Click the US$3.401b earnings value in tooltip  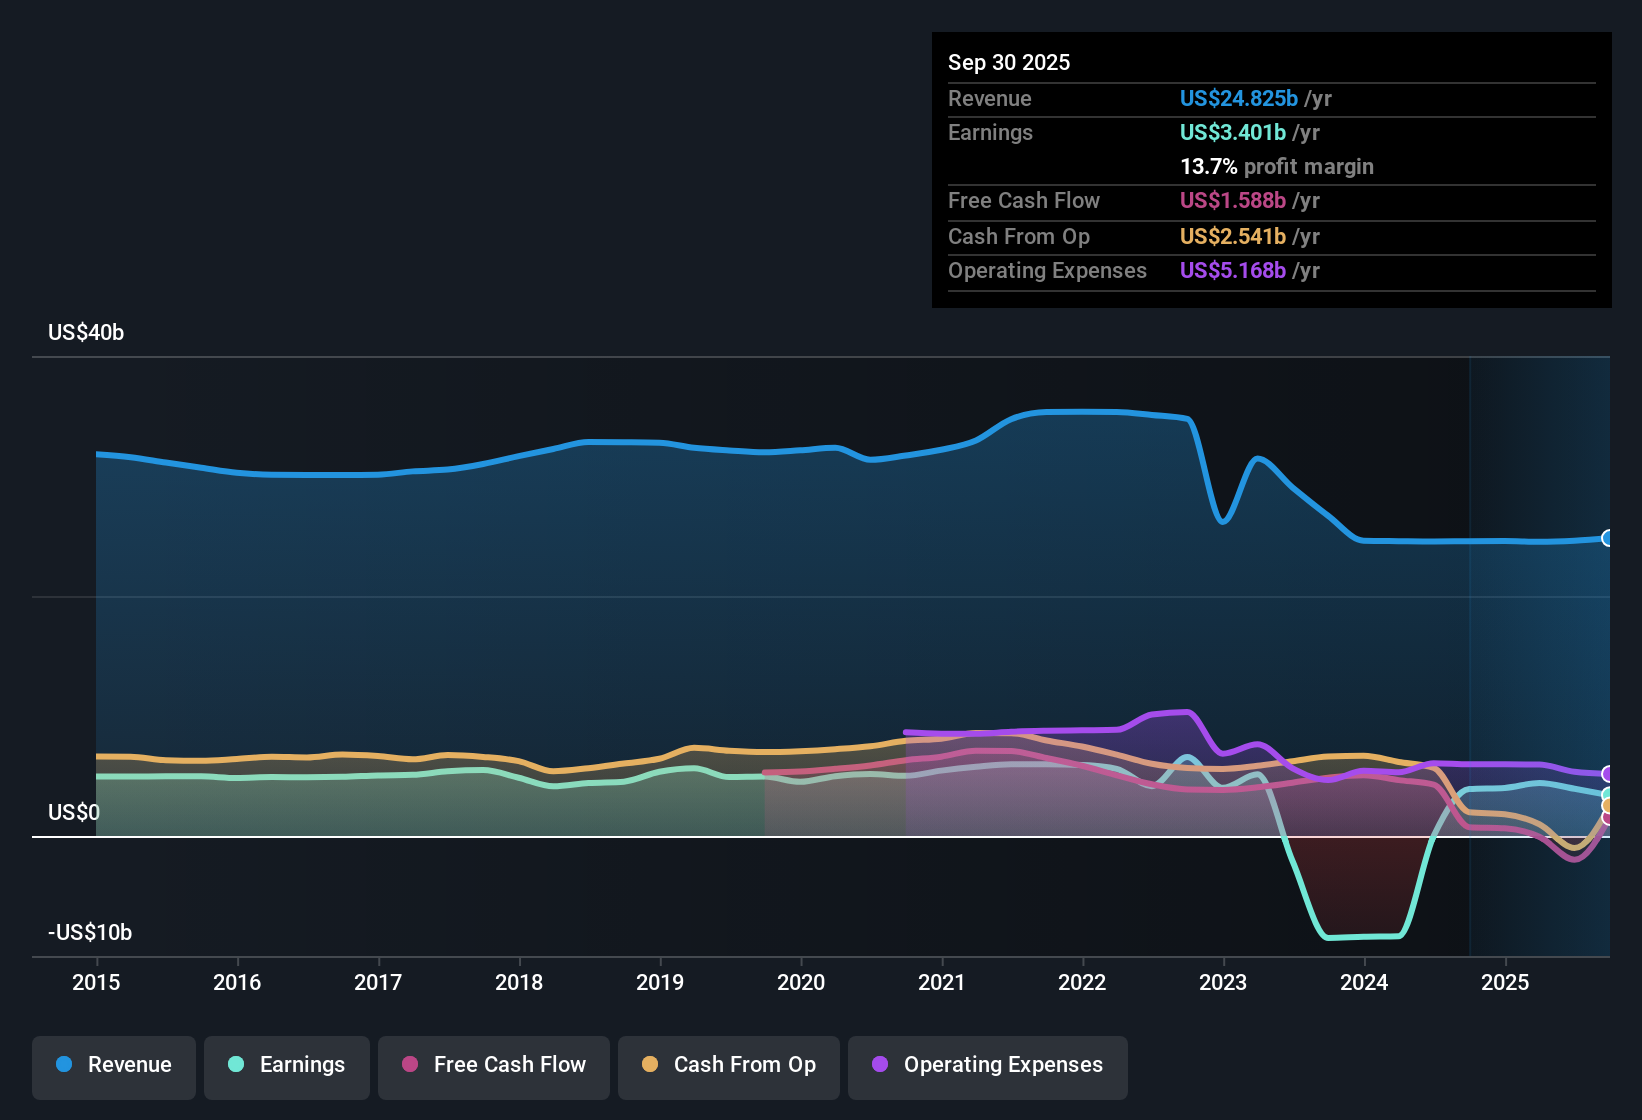pos(1232,132)
